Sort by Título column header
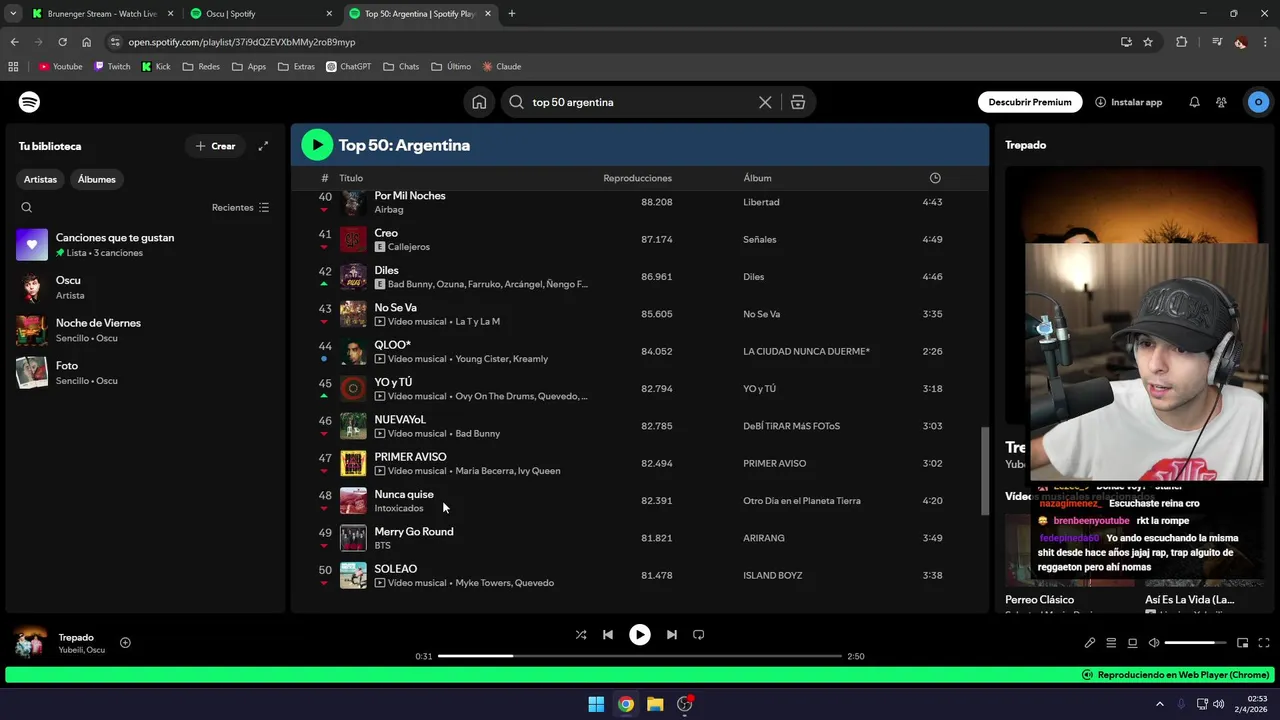The width and height of the screenshot is (1280, 720). [x=351, y=178]
